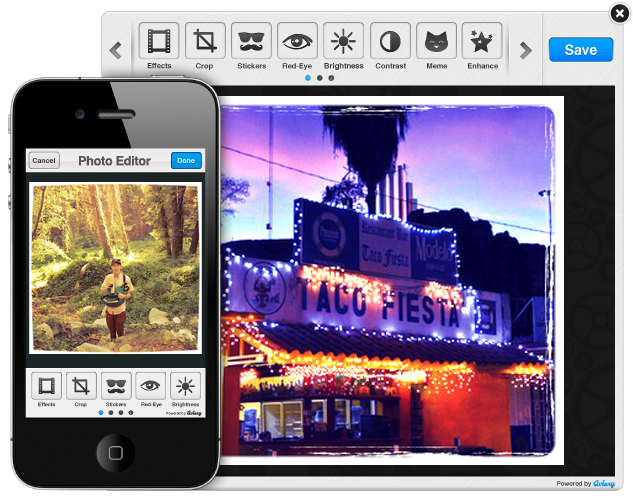
Task: Save the edited photo
Action: [581, 50]
